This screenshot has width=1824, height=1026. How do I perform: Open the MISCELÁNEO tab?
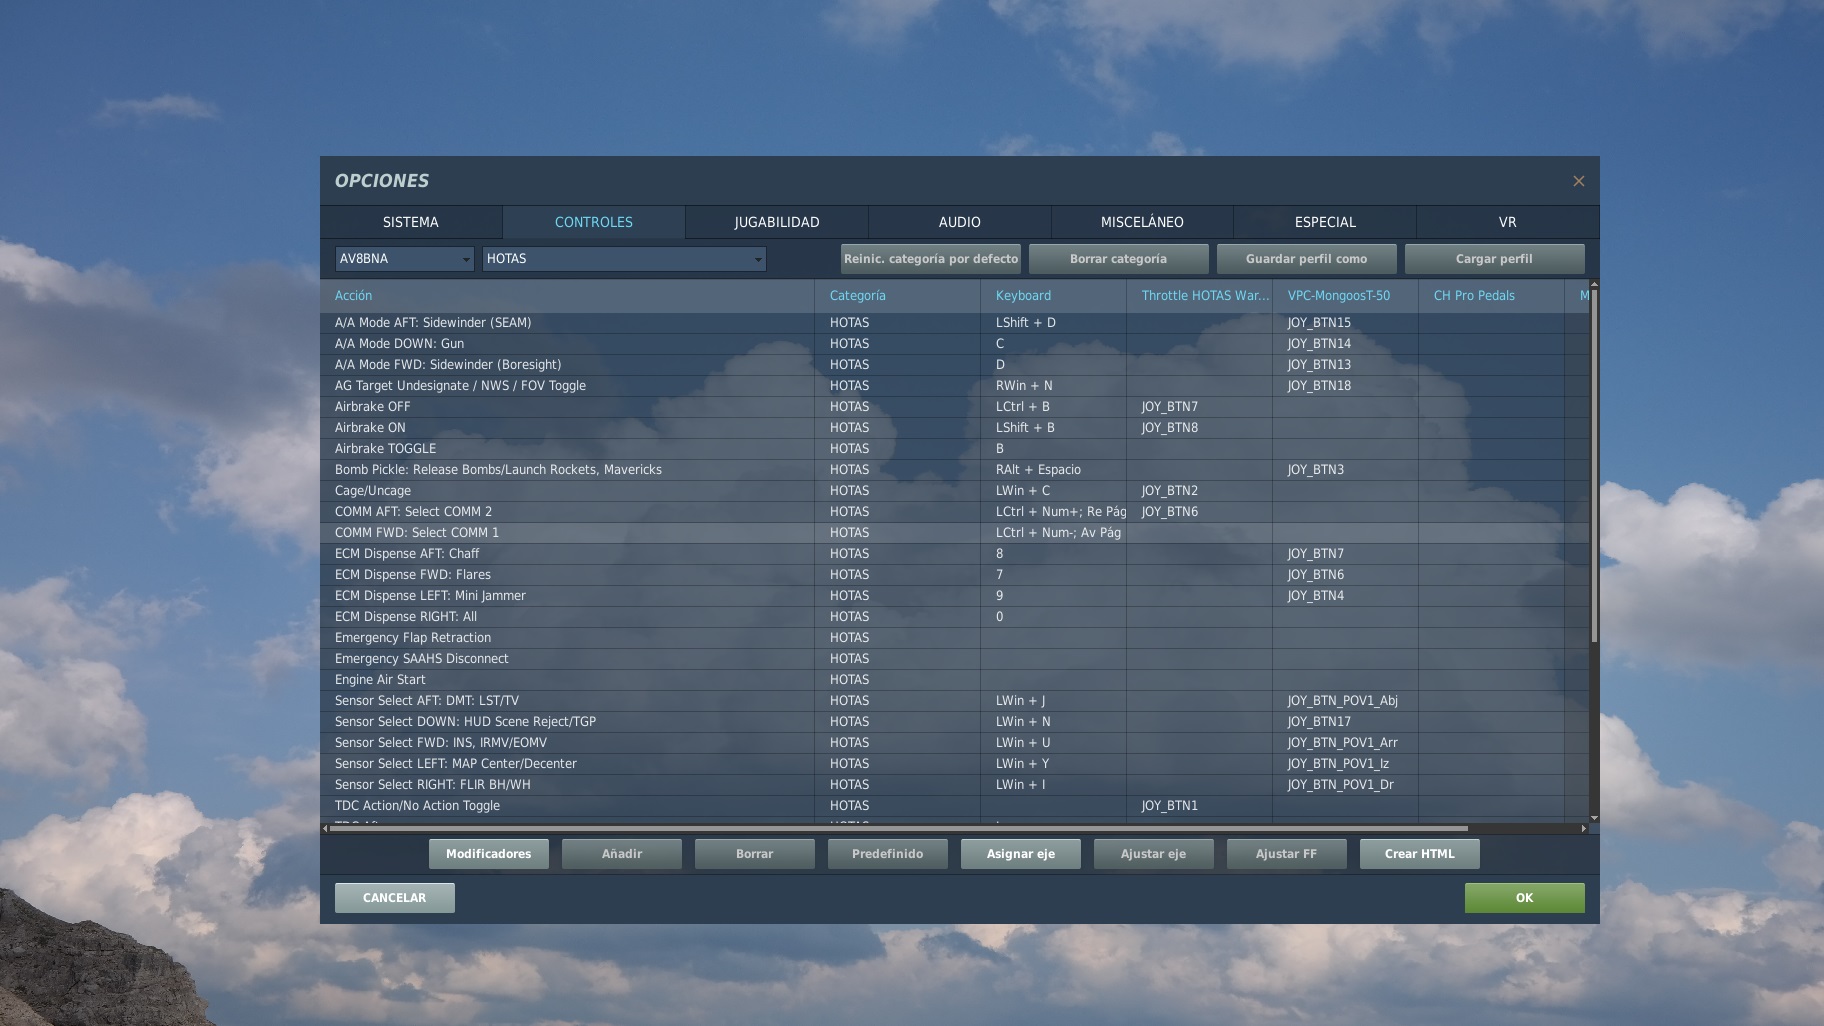pyautogui.click(x=1142, y=222)
